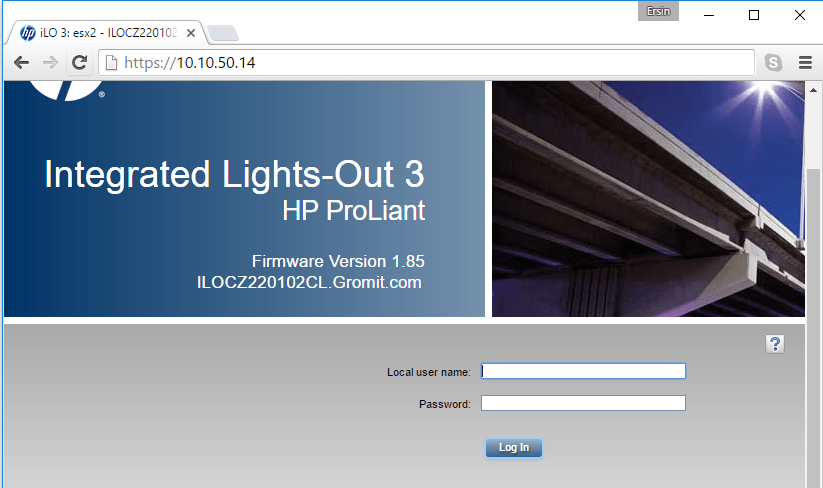Click the scrollbar up arrow

click(814, 89)
